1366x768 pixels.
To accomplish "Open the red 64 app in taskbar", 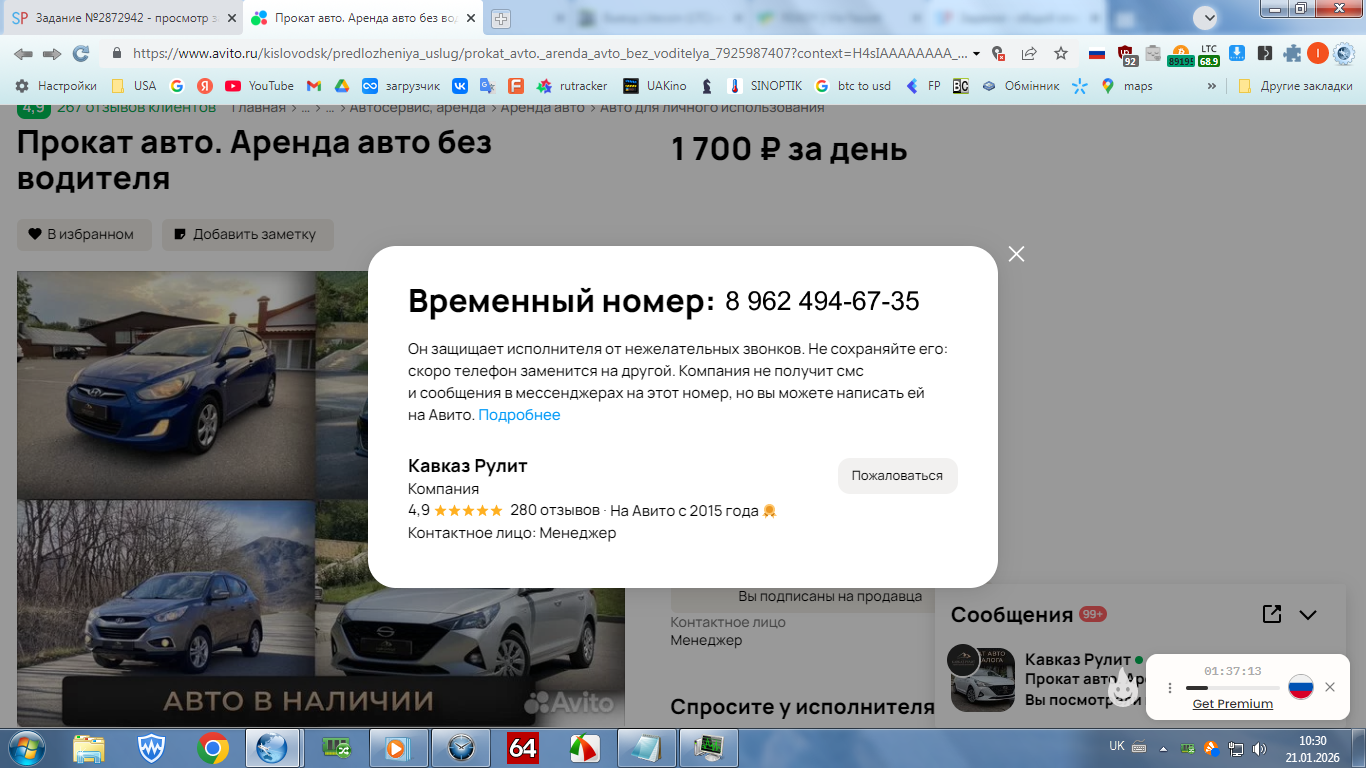I will pos(523,748).
